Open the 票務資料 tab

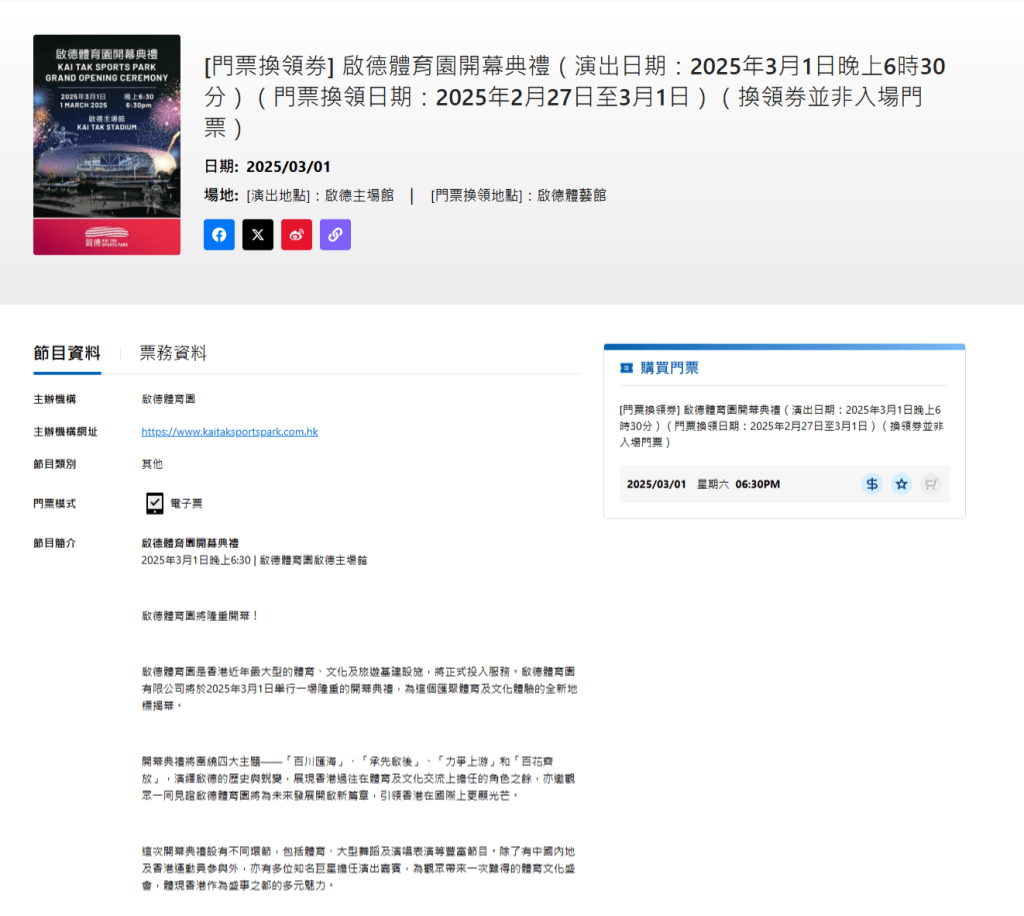(173, 353)
